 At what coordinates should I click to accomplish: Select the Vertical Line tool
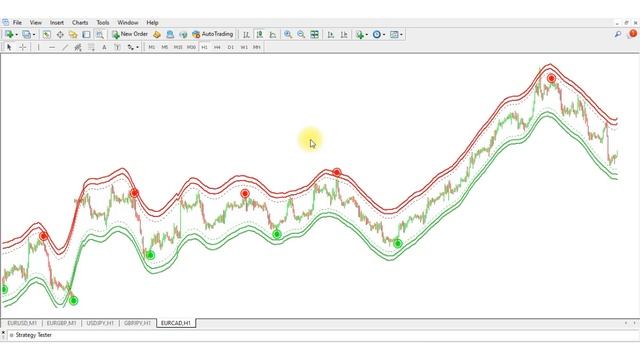[x=38, y=47]
